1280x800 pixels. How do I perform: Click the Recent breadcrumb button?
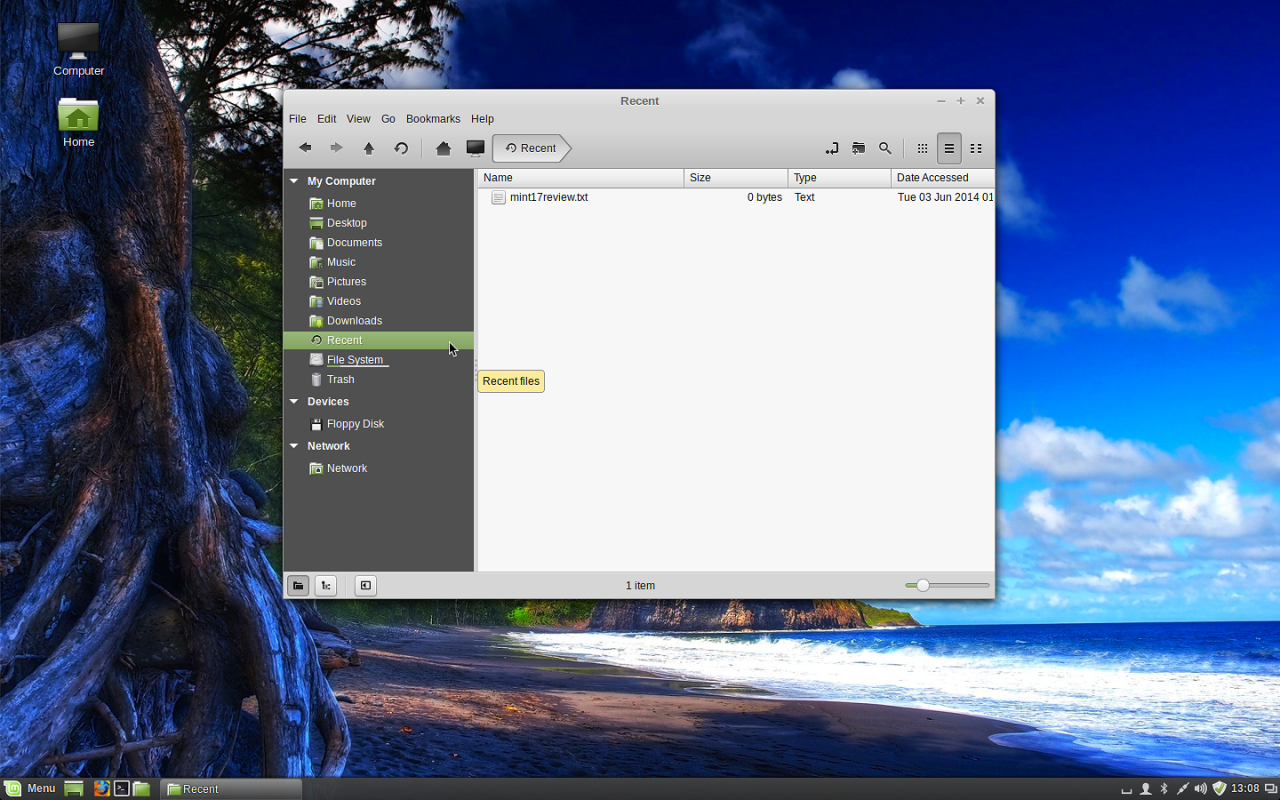[530, 147]
